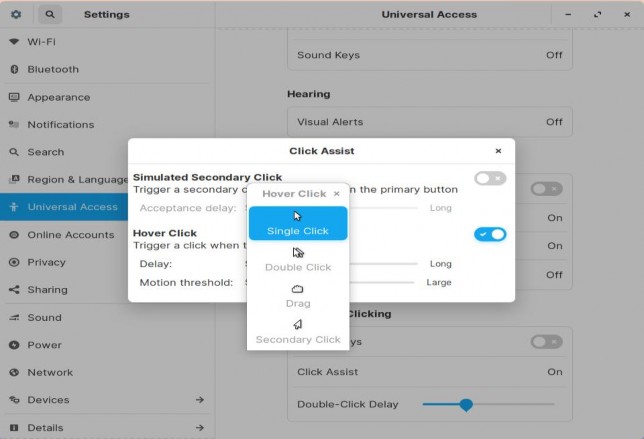Screen dimensions: 644x439
Task: Close the Click Assist dialog
Action: click(x=498, y=151)
